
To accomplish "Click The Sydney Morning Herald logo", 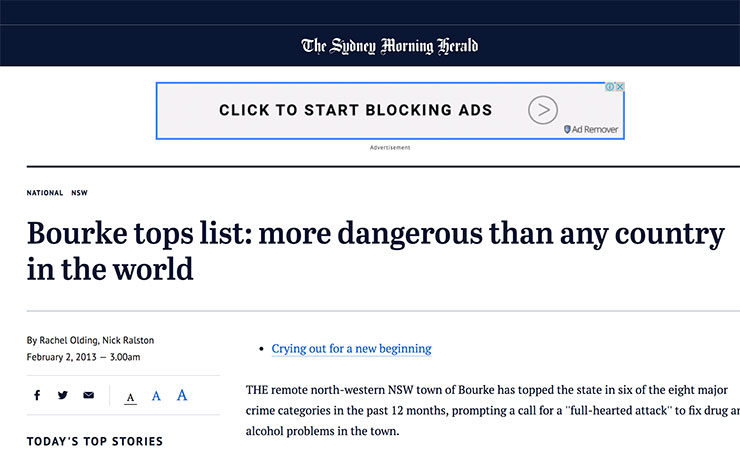I will pyautogui.click(x=389, y=46).
